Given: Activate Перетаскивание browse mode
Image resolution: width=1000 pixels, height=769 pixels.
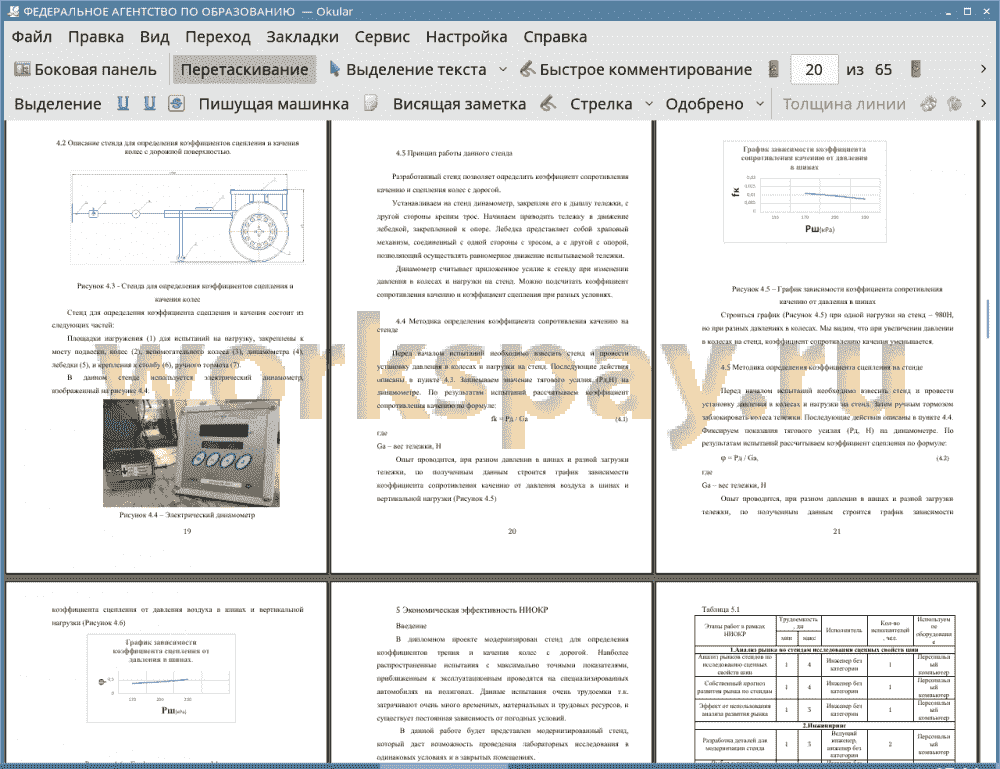Looking at the screenshot, I should click(244, 70).
